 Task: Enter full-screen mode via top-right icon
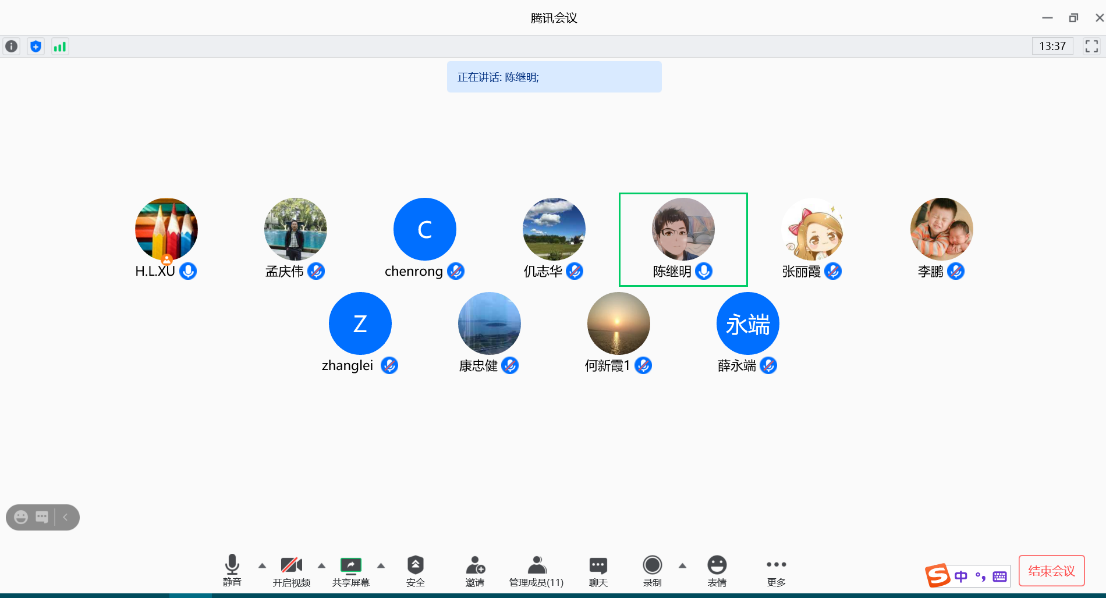point(1092,46)
